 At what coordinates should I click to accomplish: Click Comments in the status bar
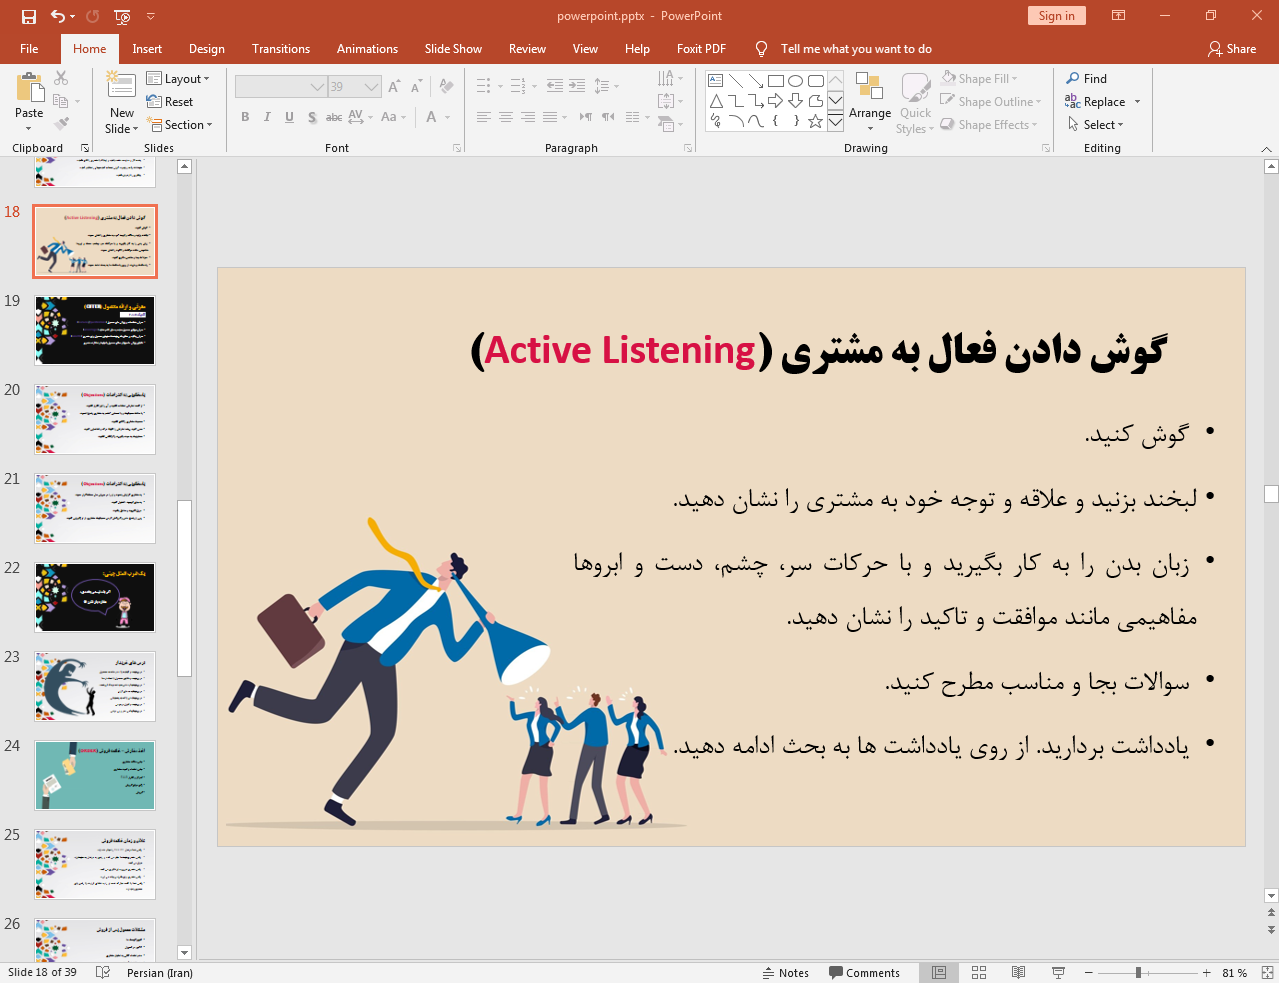click(x=864, y=972)
